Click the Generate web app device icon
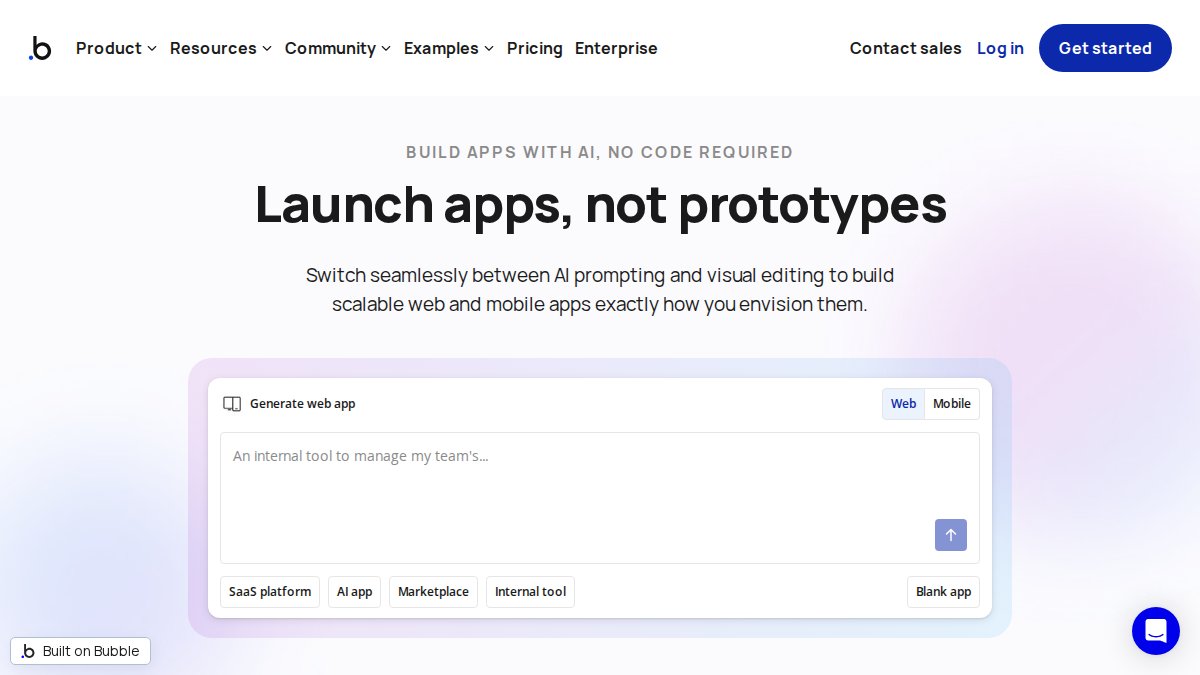 pyautogui.click(x=232, y=404)
